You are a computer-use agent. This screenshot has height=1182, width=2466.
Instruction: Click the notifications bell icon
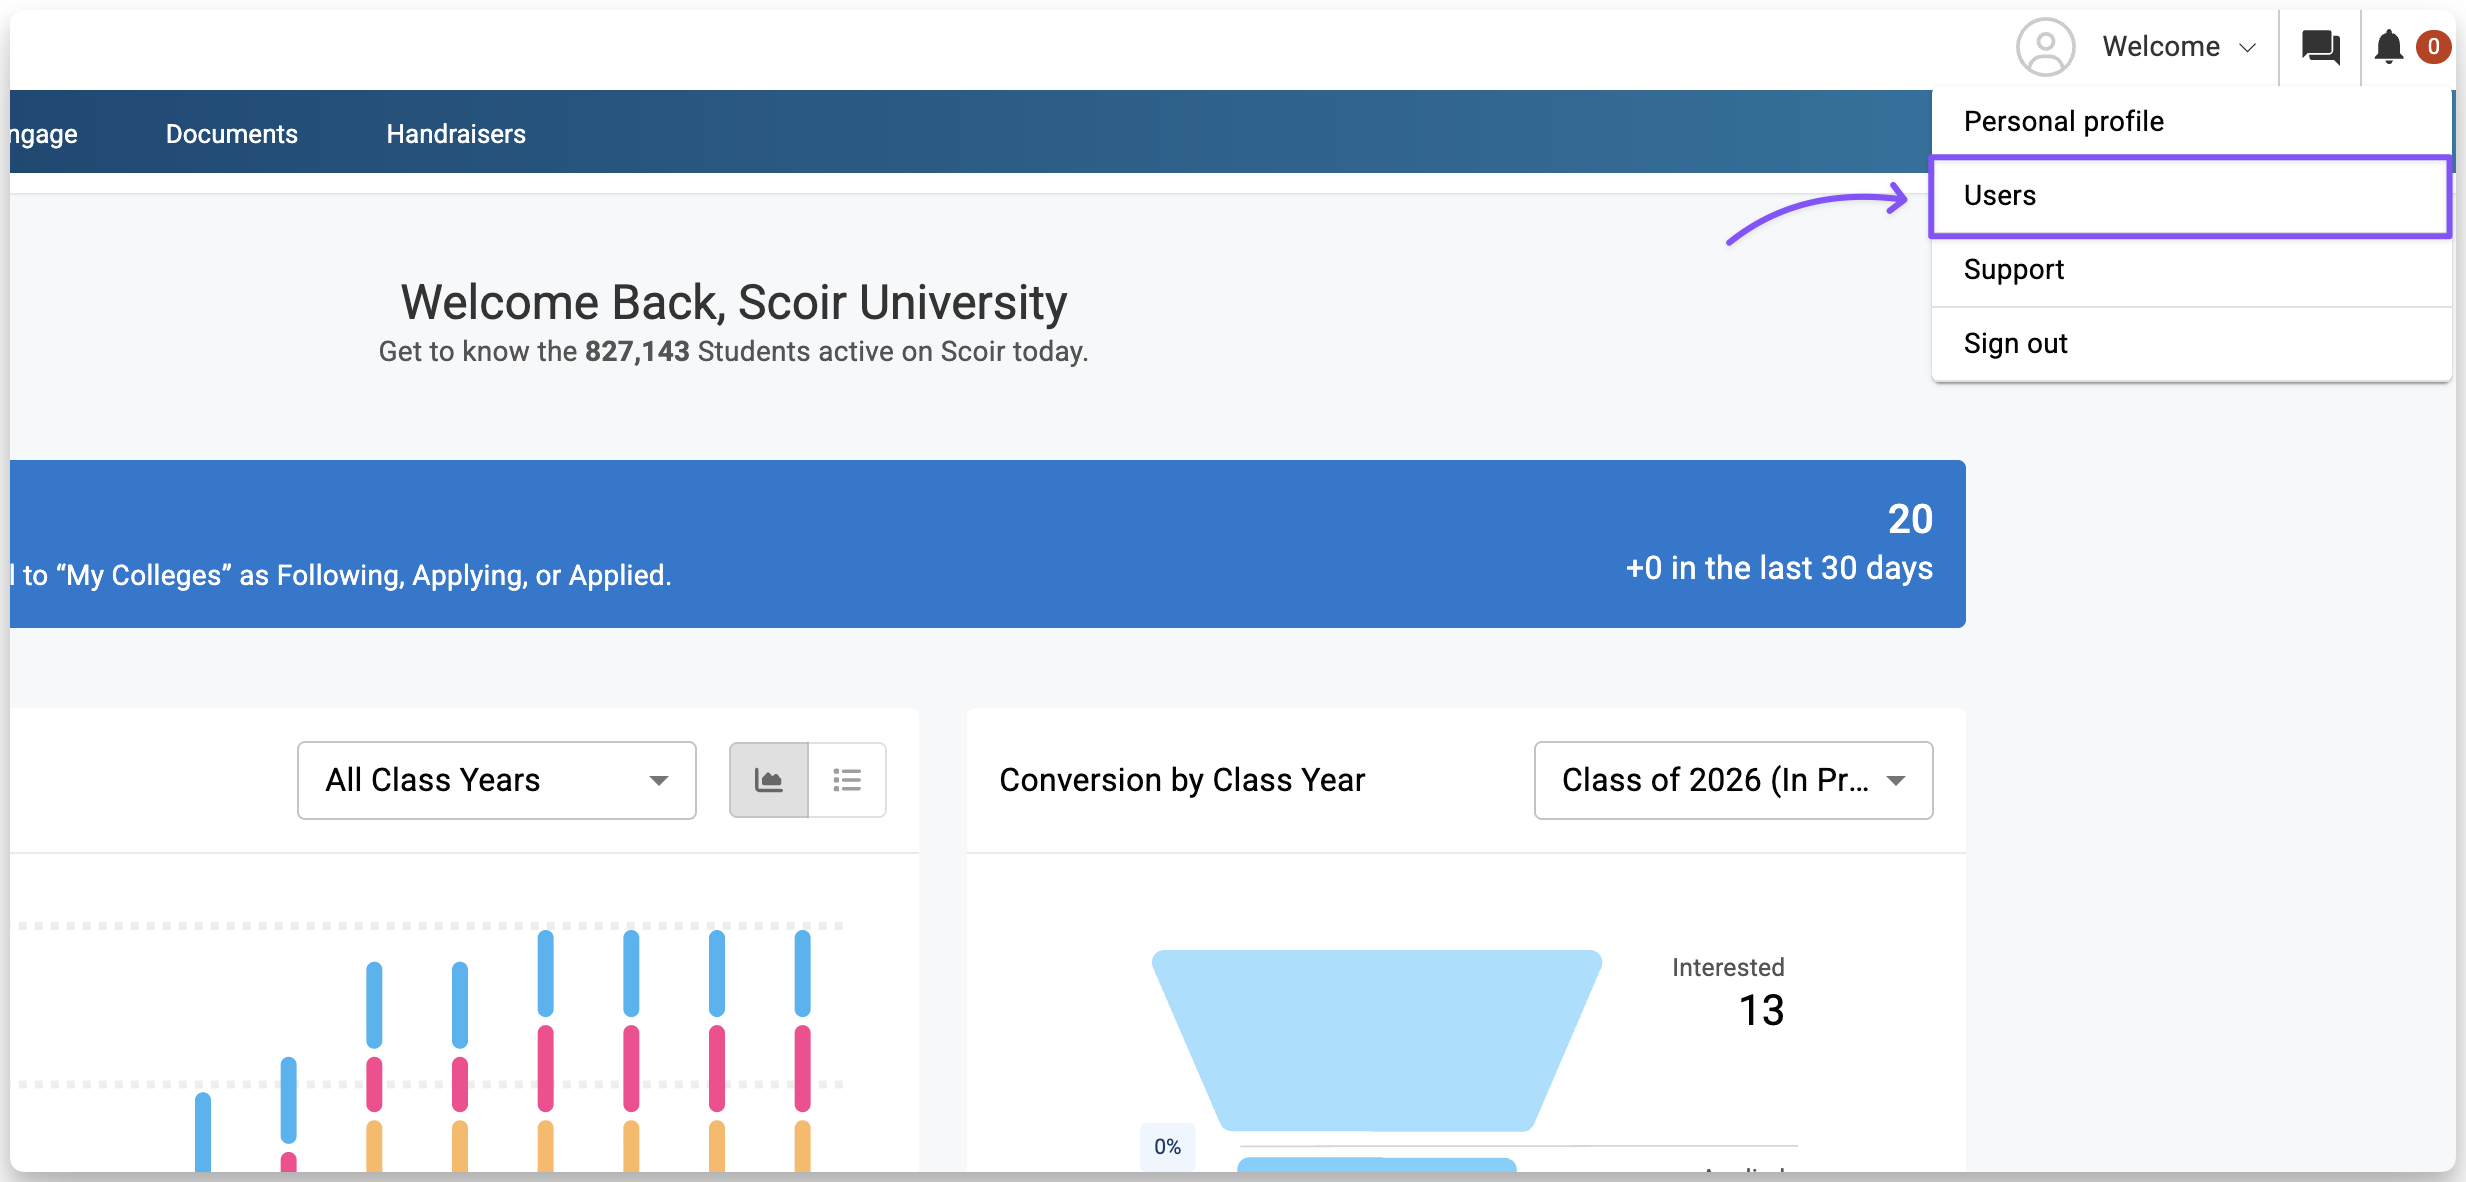pyautogui.click(x=2388, y=47)
